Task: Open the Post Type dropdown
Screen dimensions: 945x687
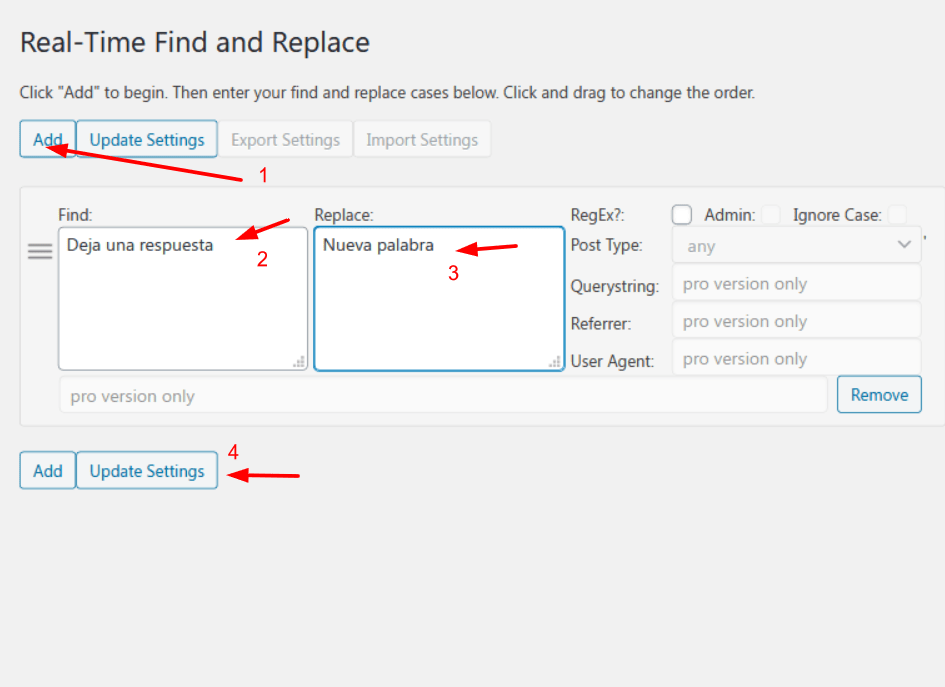Action: click(797, 245)
